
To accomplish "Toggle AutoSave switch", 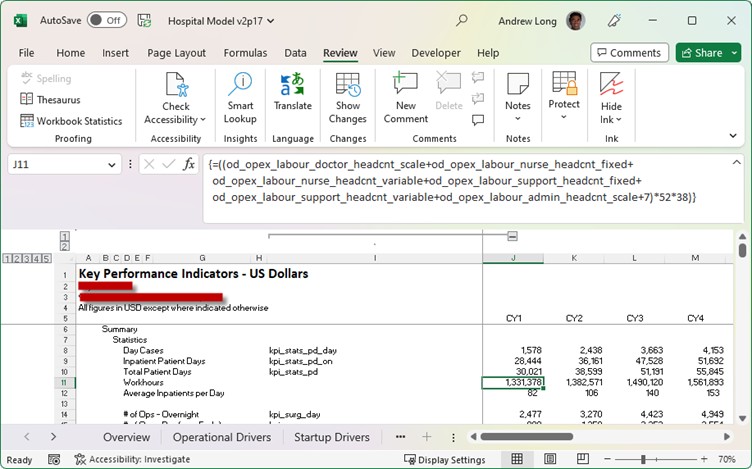I will (x=107, y=20).
